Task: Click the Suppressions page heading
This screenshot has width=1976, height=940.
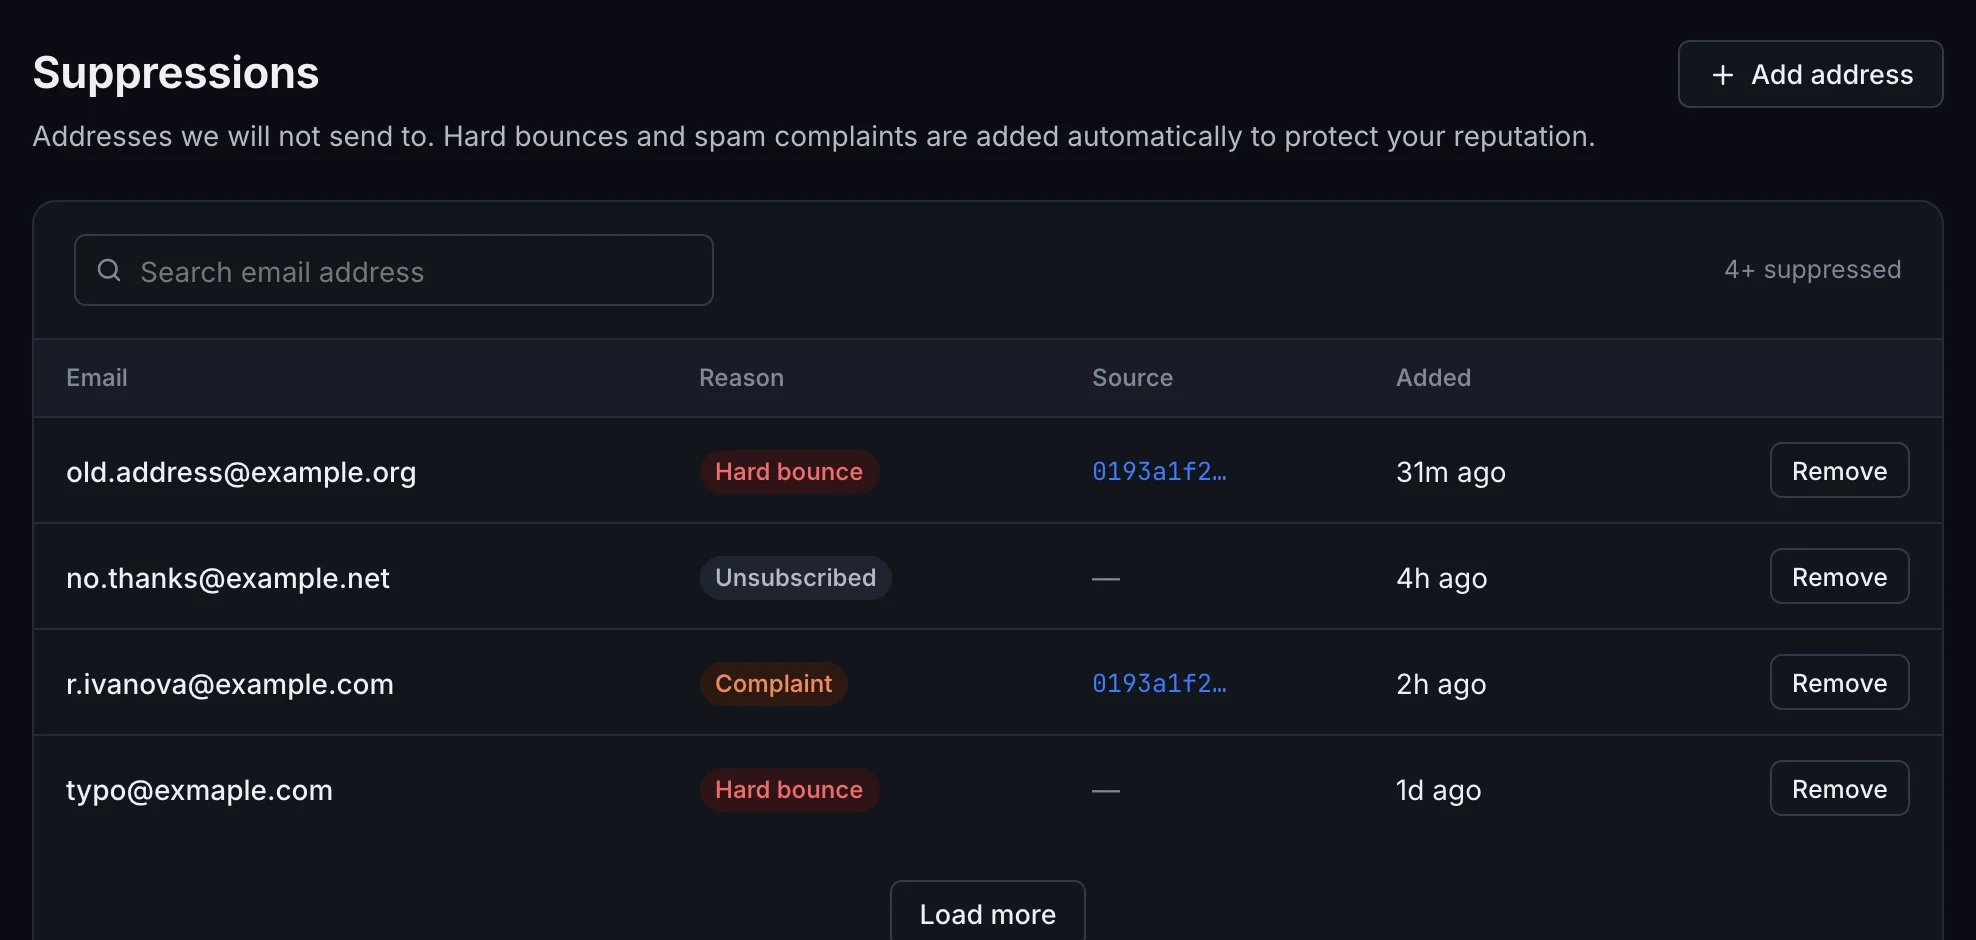Action: tap(176, 73)
